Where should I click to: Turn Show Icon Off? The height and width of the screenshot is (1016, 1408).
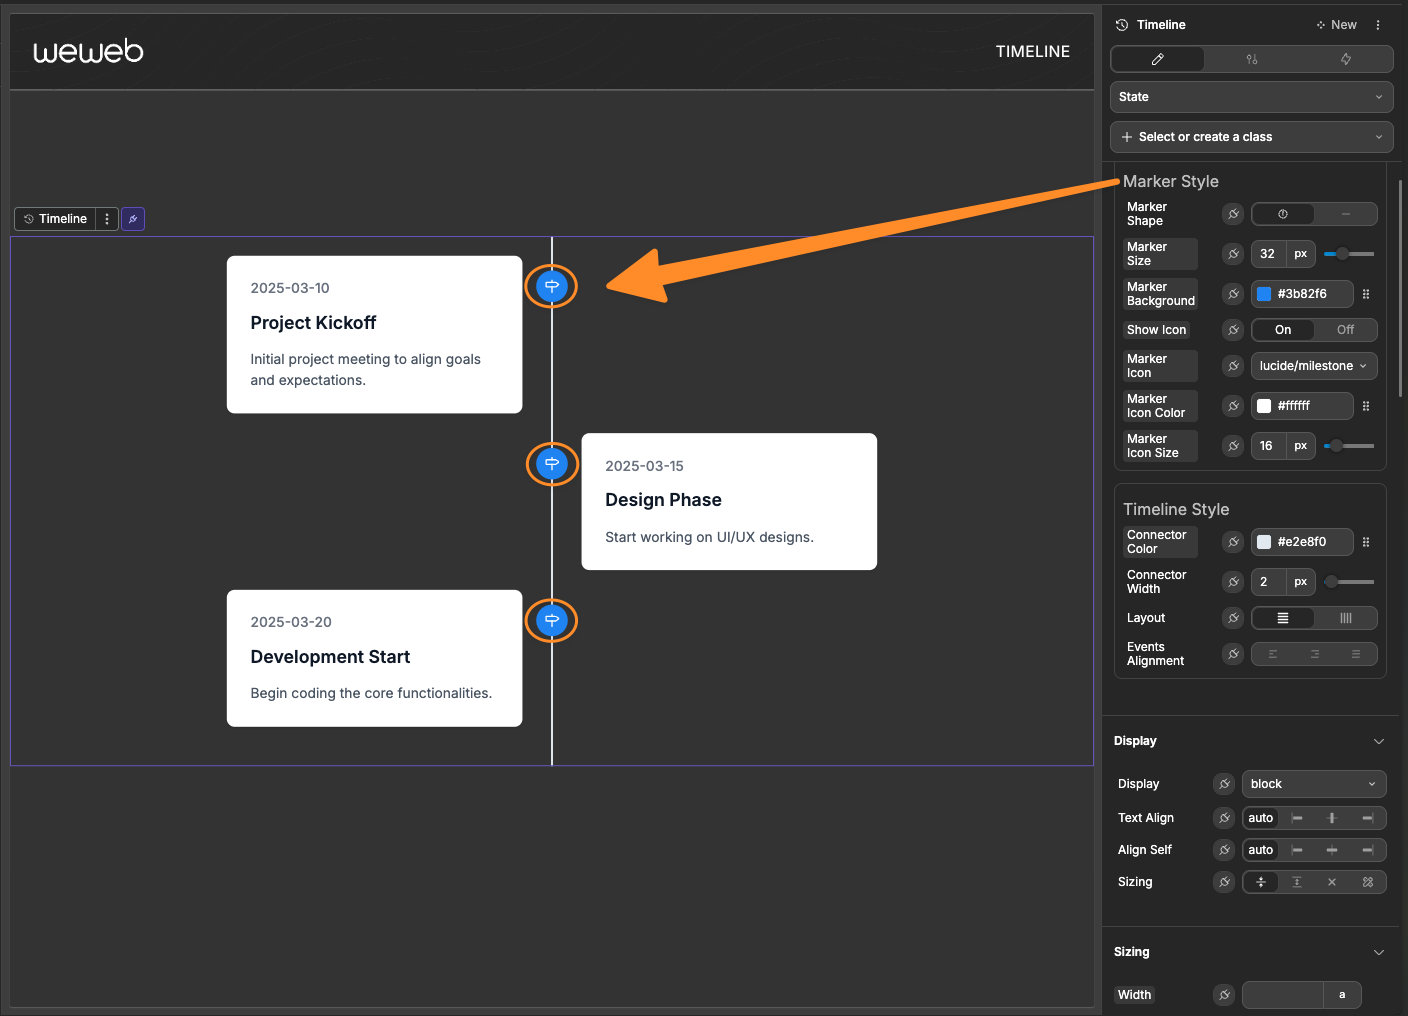click(1344, 329)
